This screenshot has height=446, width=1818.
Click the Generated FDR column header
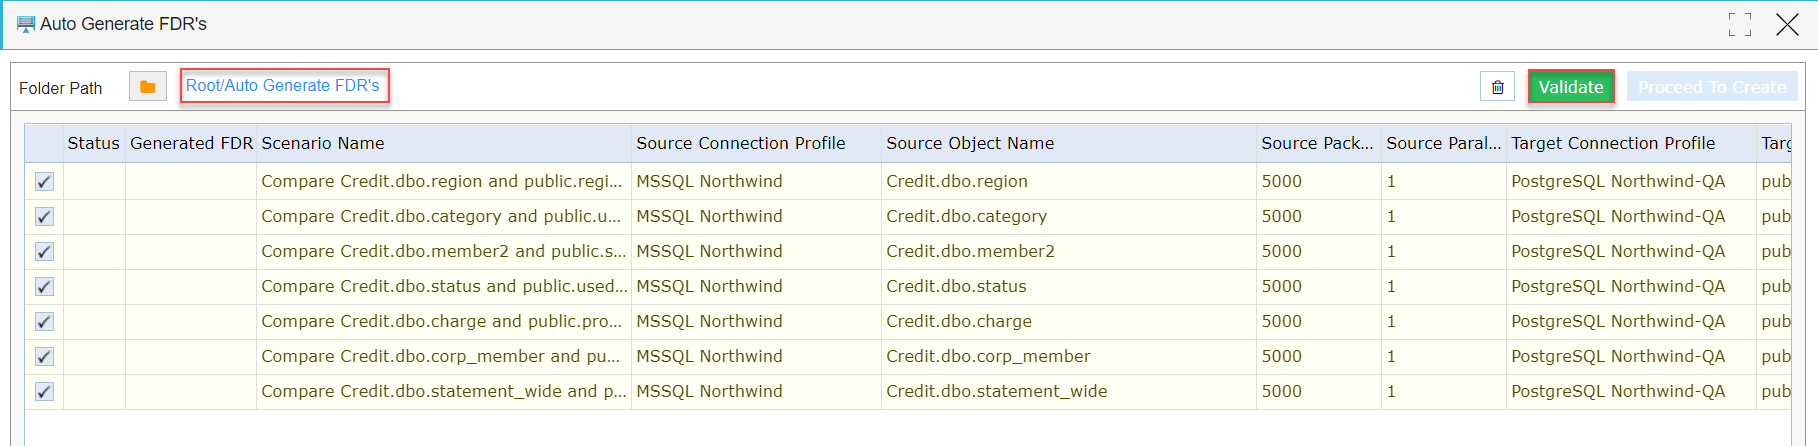[191, 143]
